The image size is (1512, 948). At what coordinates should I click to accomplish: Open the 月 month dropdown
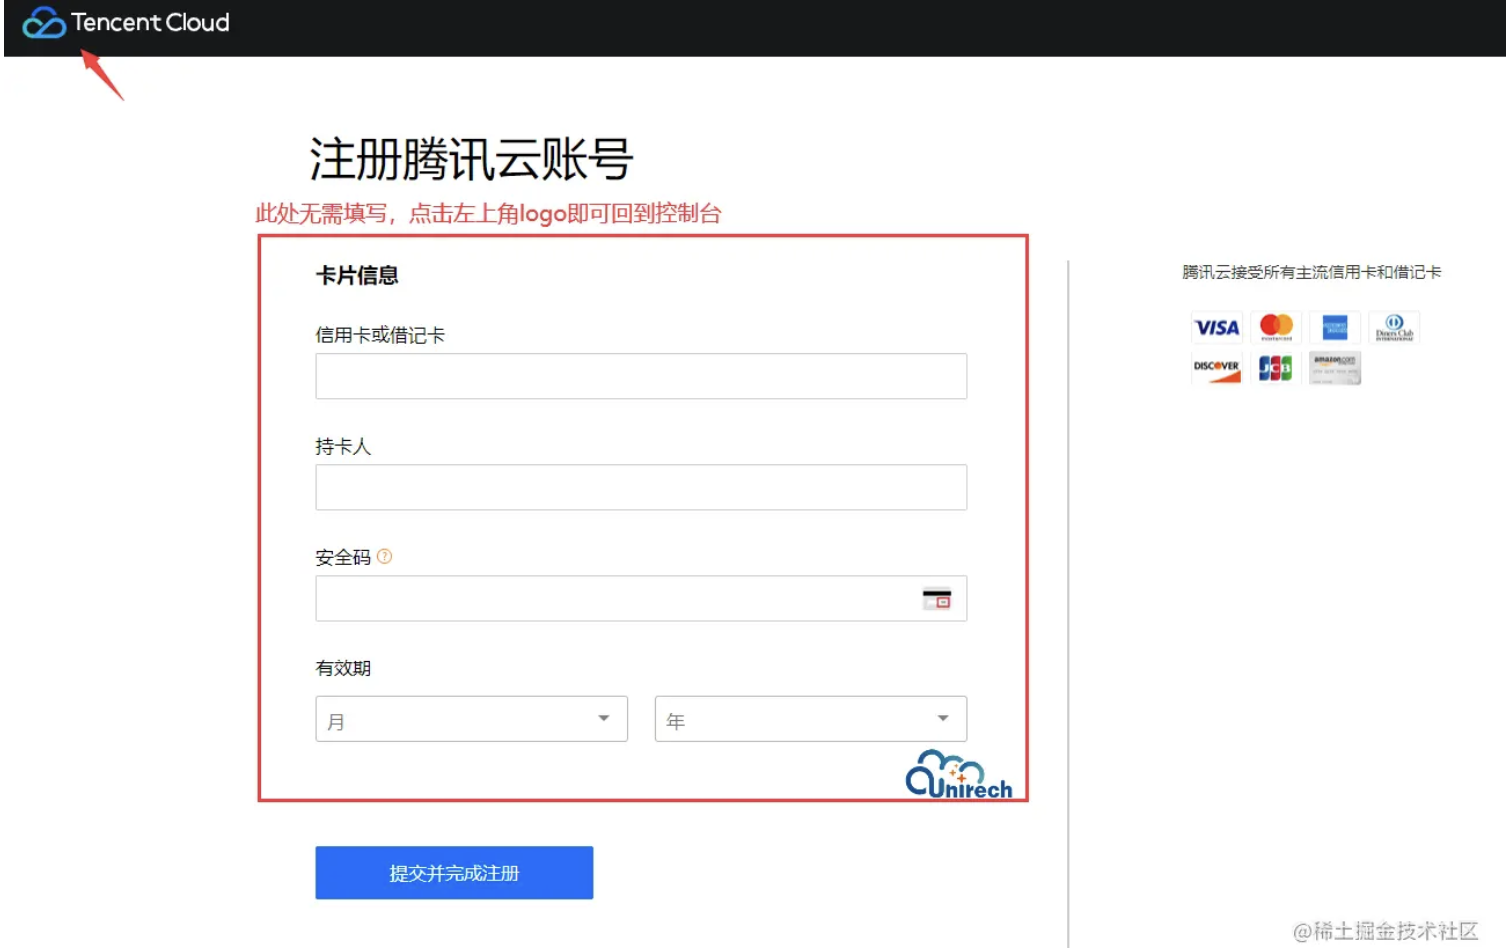(471, 720)
